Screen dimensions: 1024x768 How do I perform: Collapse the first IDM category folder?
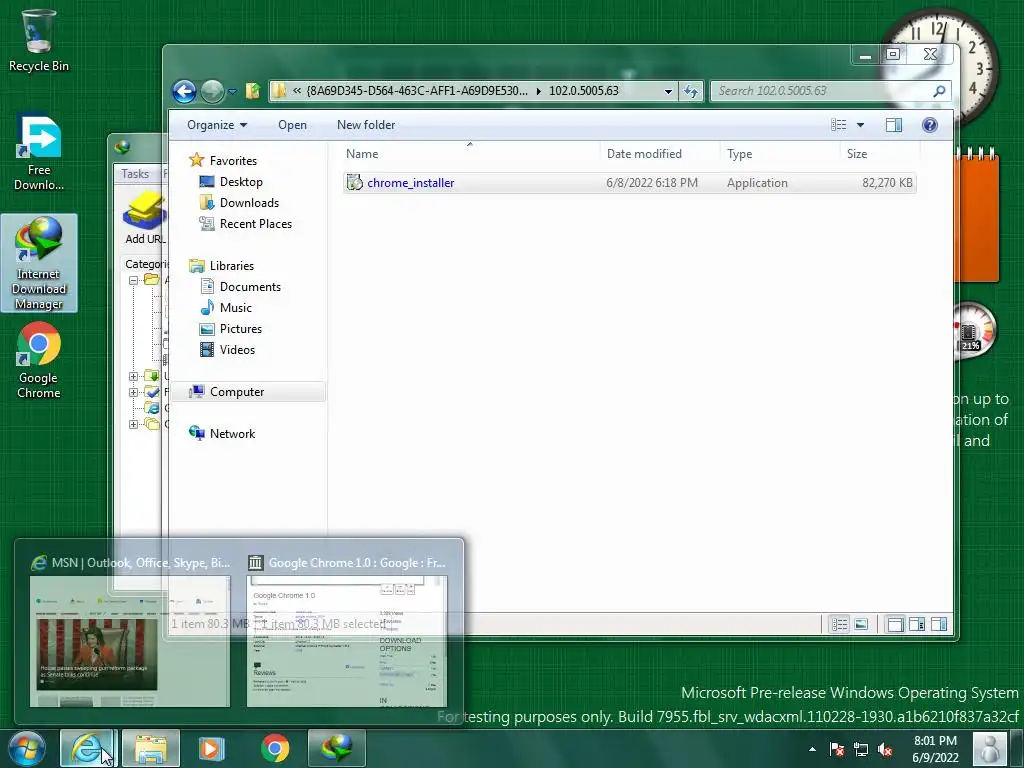coord(133,280)
